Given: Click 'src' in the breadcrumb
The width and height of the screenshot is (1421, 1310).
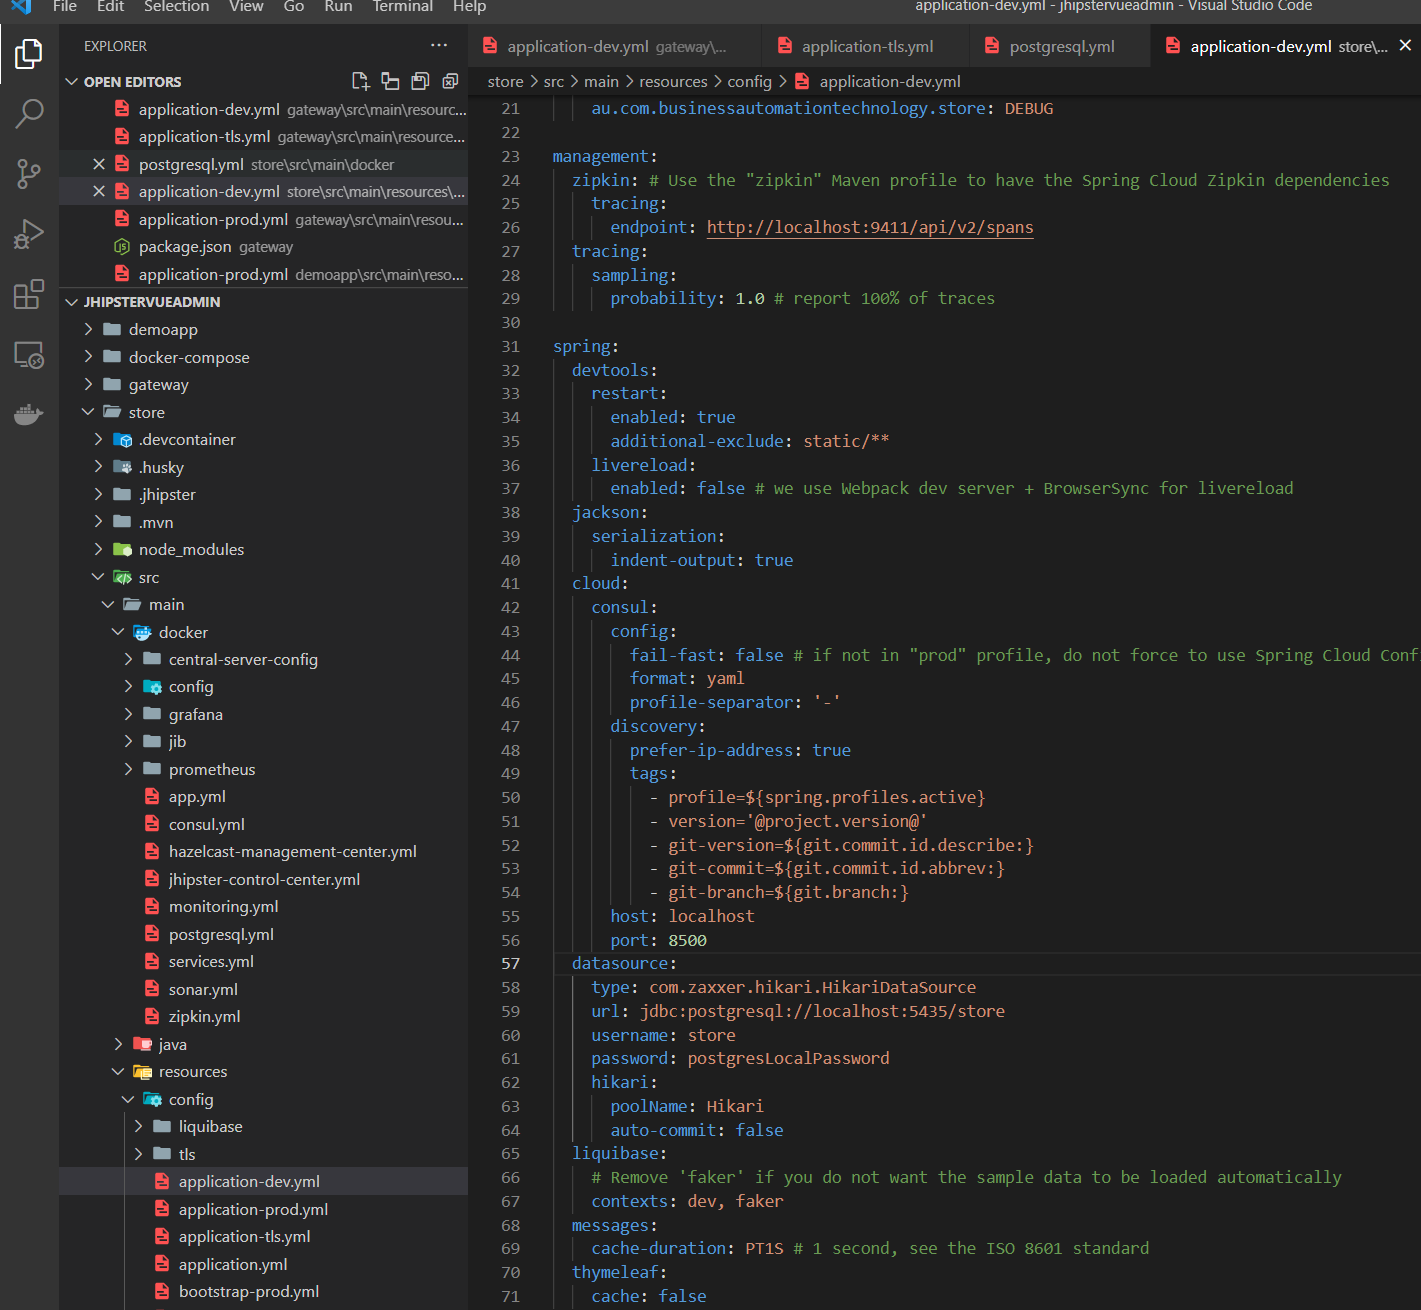Looking at the screenshot, I should [553, 81].
